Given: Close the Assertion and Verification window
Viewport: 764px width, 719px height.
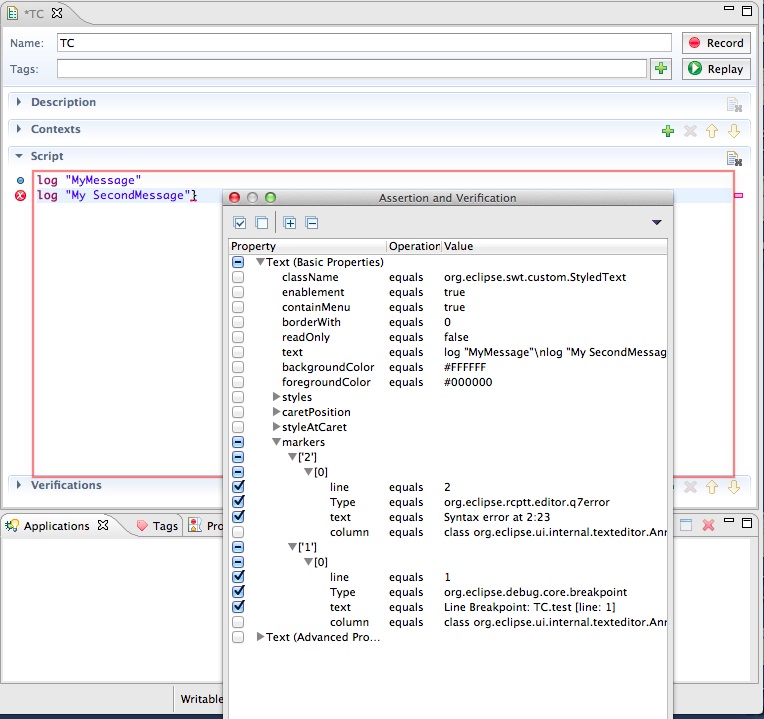Looking at the screenshot, I should coord(234,197).
